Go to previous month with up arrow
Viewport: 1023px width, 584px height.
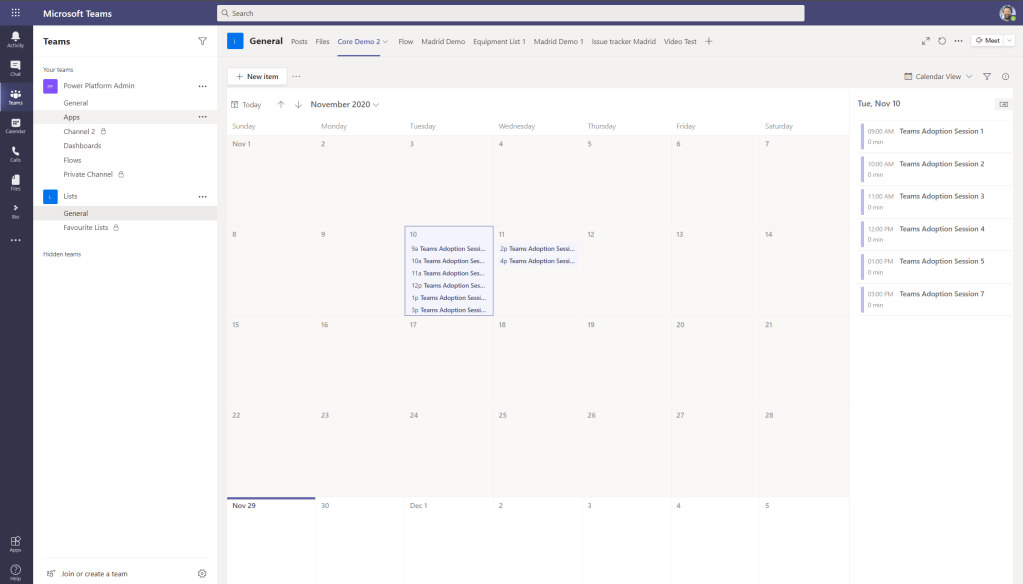(281, 104)
